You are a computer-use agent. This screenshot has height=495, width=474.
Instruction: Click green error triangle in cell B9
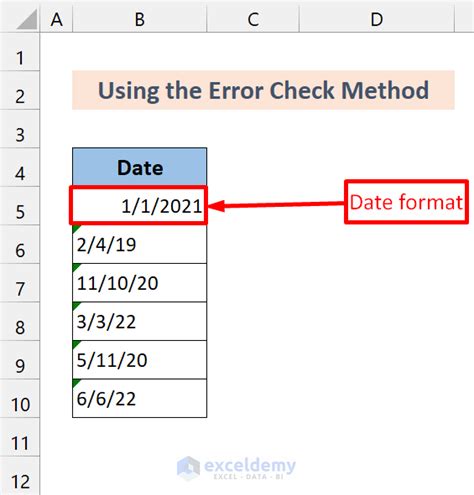76,344
